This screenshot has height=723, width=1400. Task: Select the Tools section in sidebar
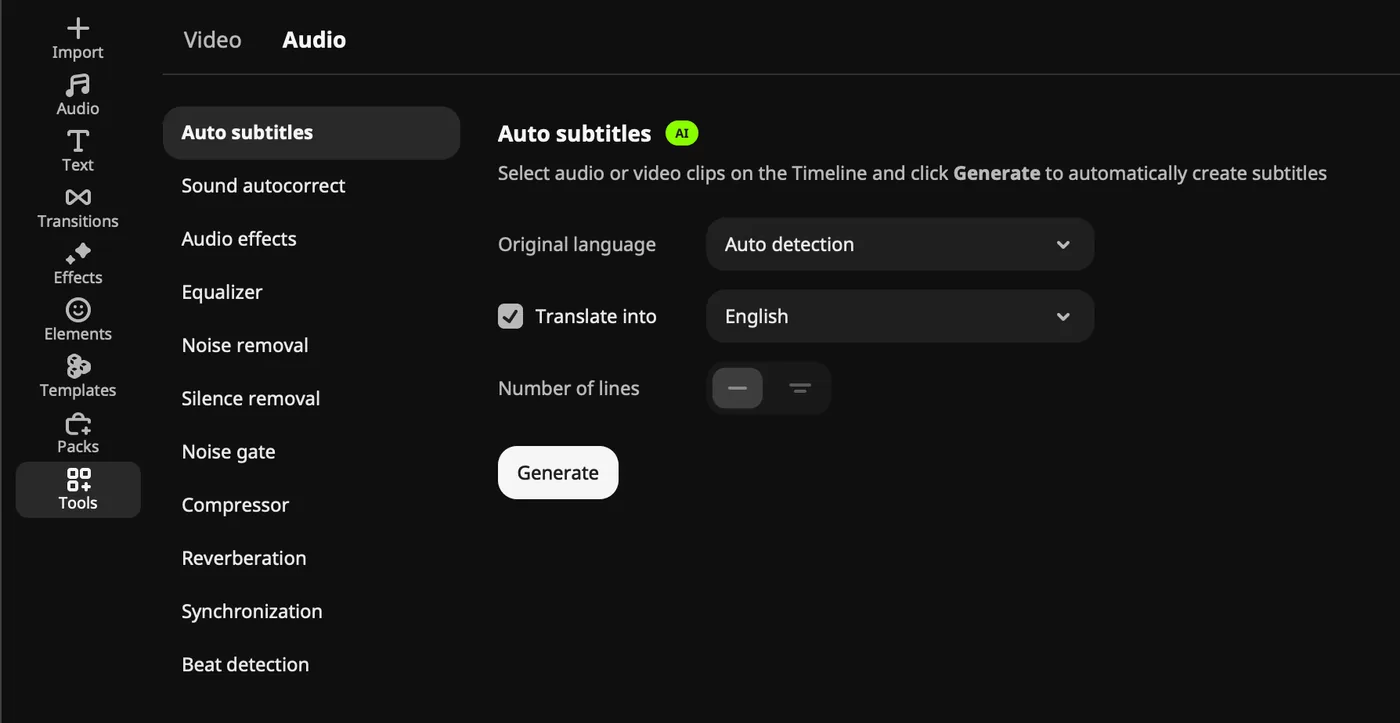(x=78, y=490)
